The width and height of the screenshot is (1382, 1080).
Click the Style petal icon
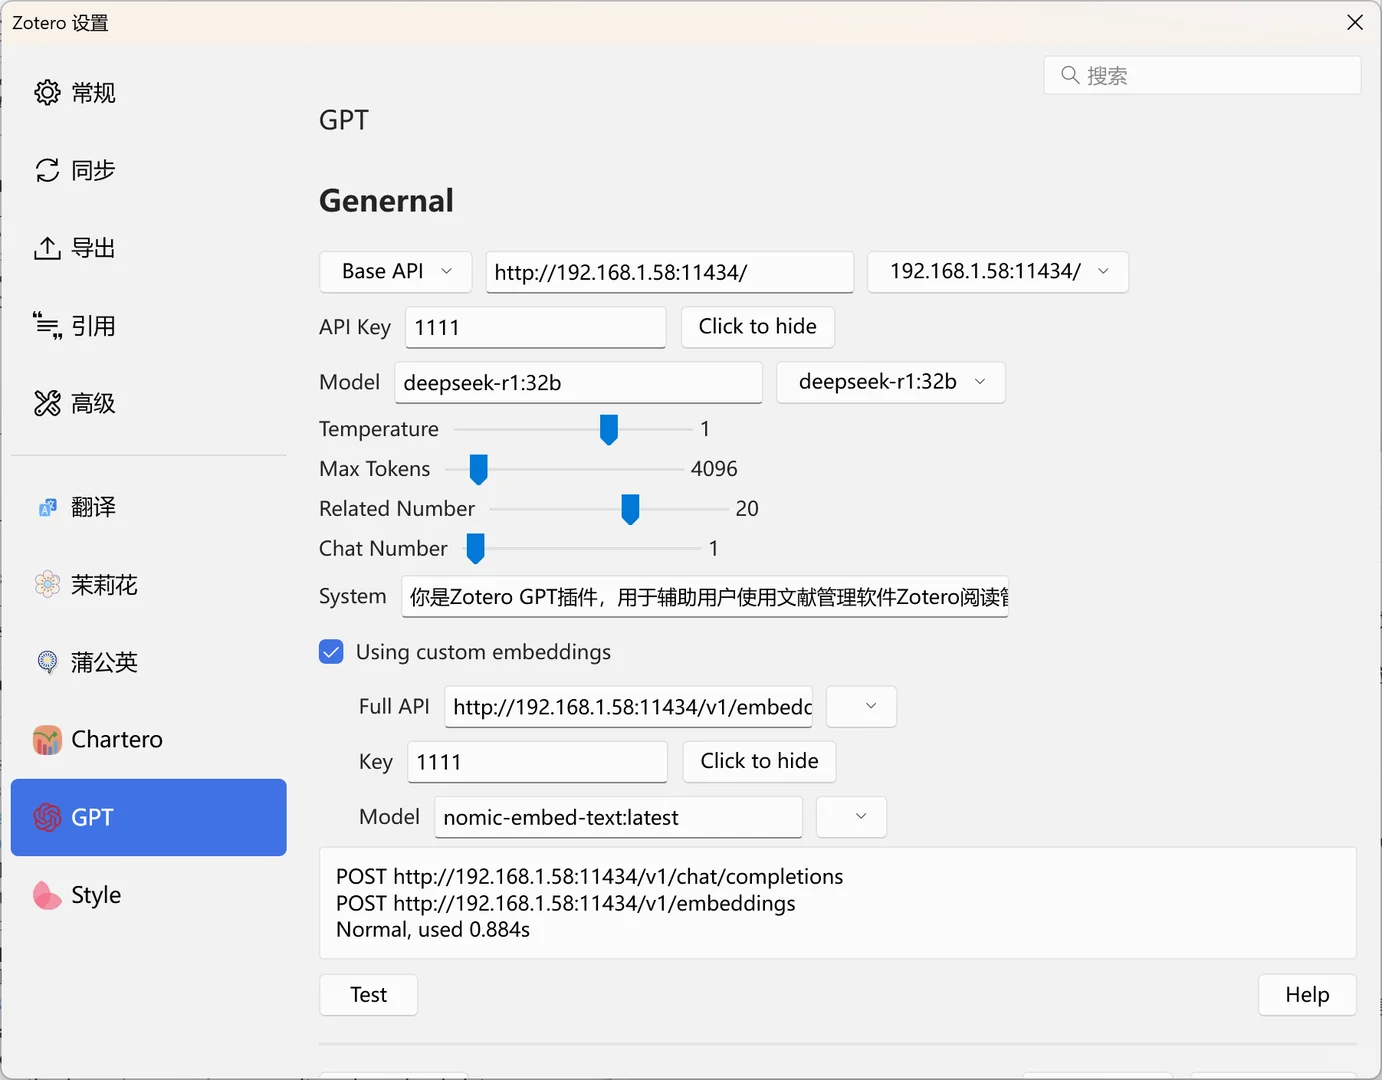(x=47, y=895)
